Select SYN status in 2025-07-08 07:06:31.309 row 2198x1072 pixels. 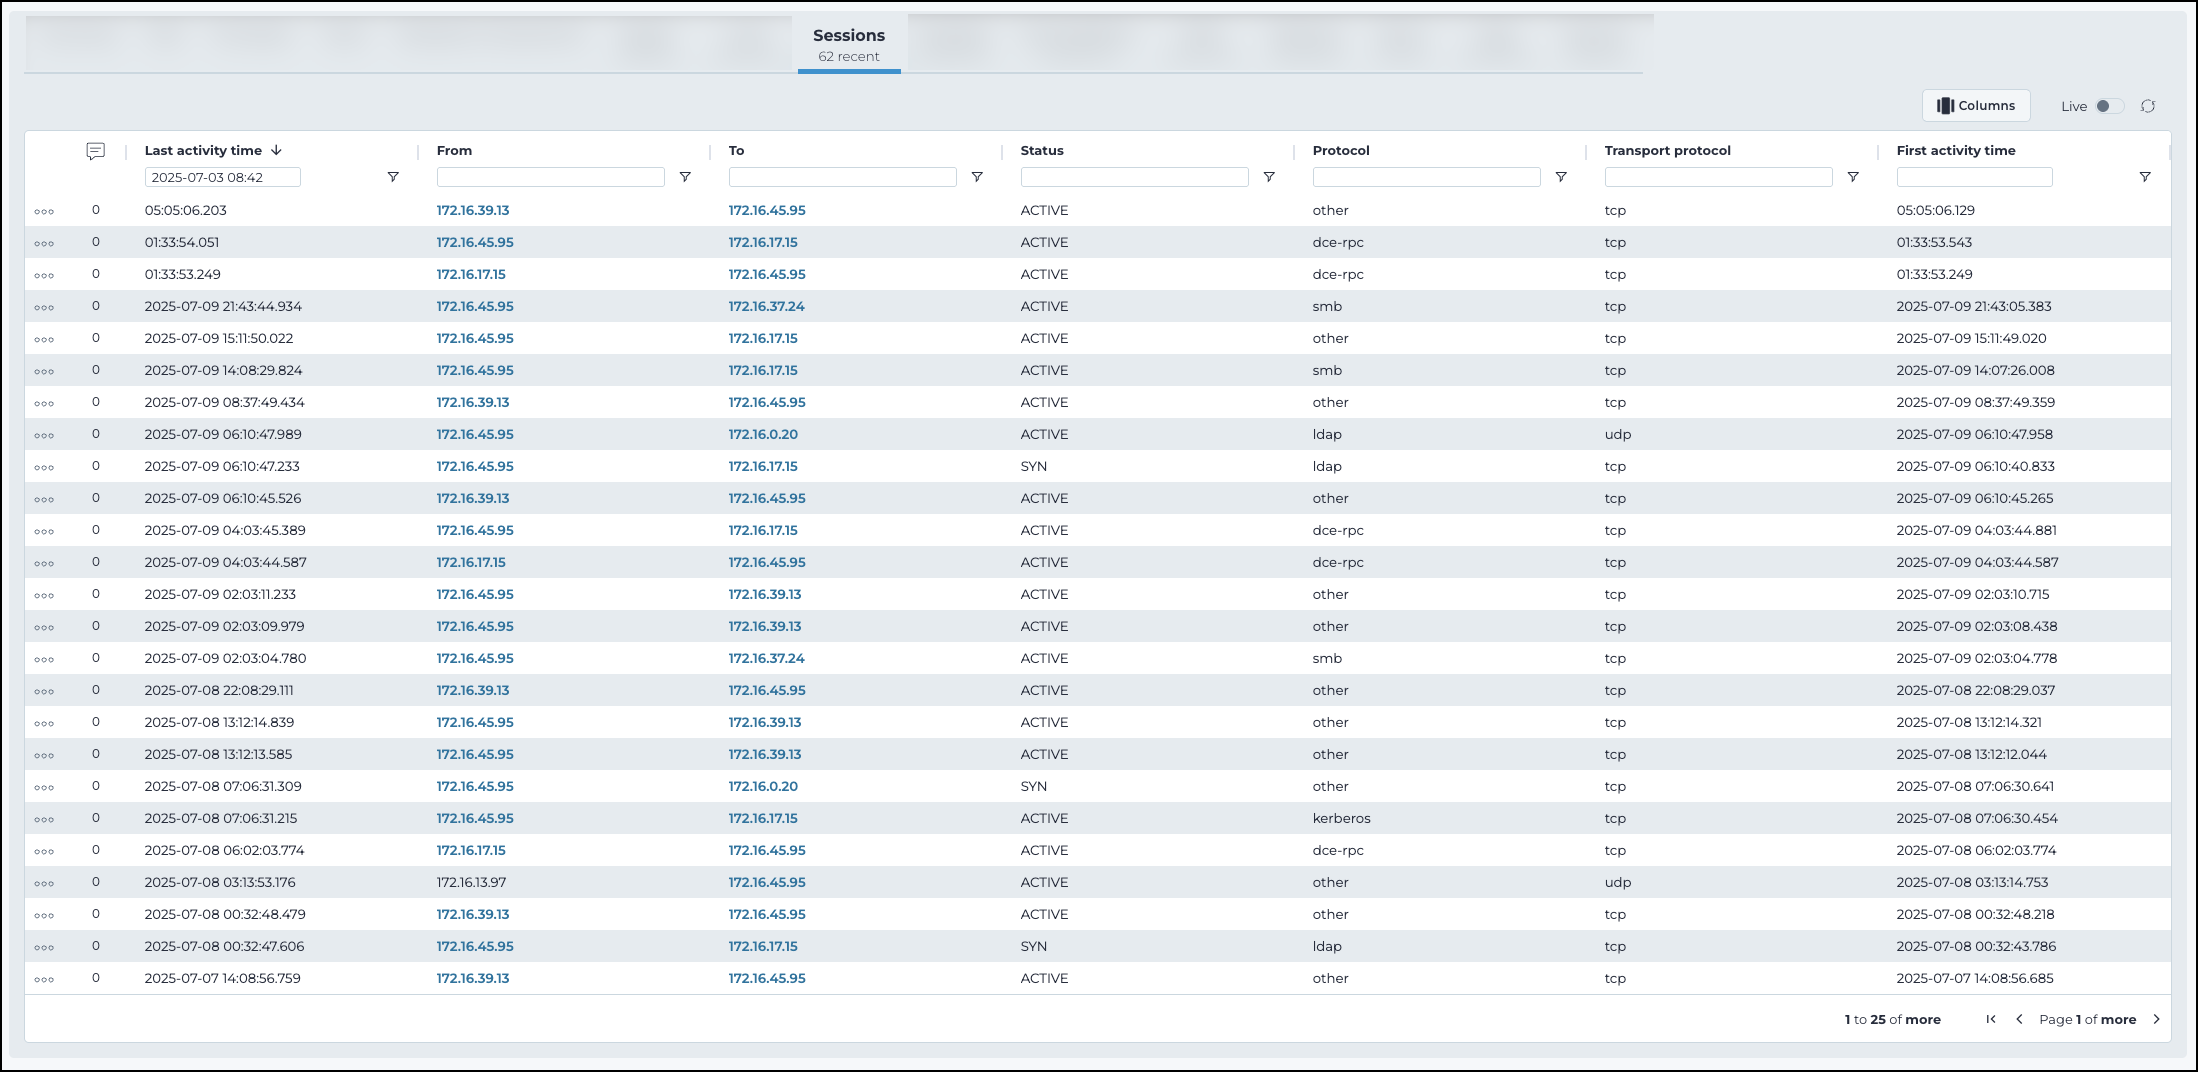1034,787
